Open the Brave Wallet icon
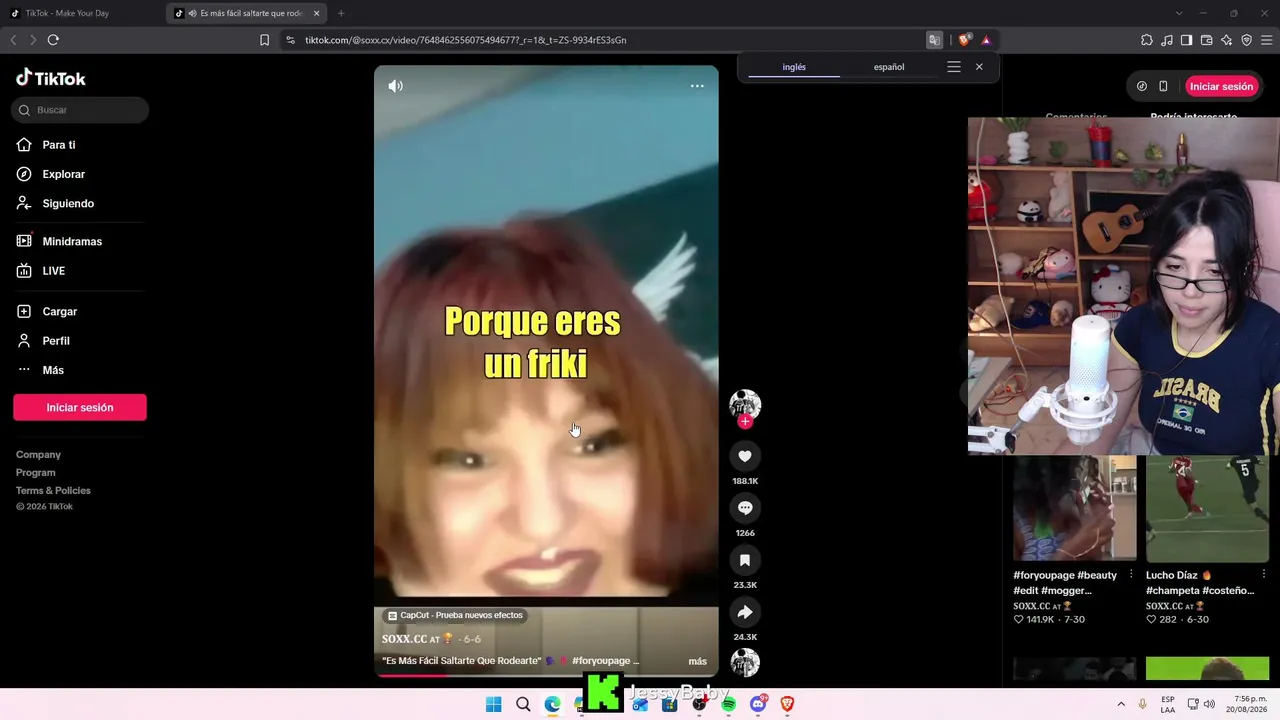Screen dimensions: 1280x720 pos(1207,40)
